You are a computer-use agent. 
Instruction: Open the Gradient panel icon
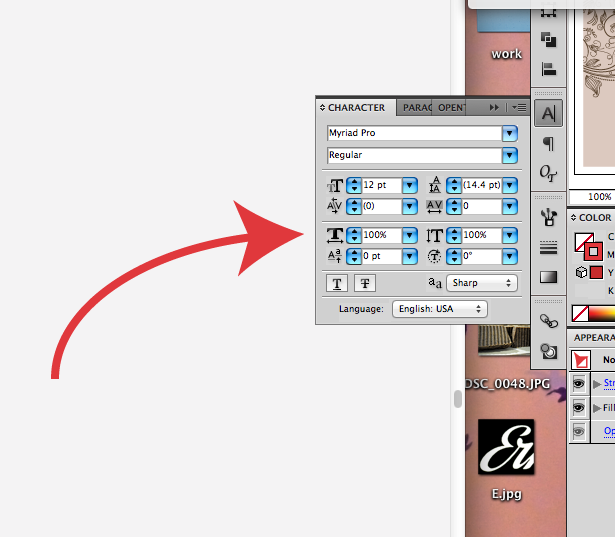[x=548, y=277]
